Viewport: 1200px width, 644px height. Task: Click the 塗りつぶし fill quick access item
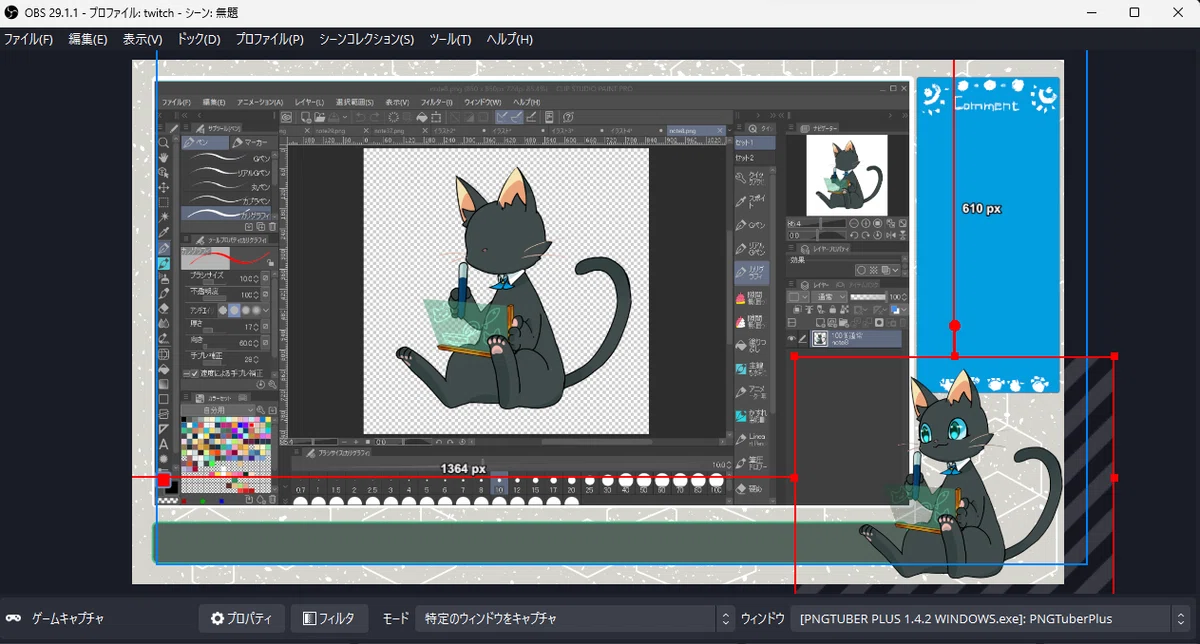(x=752, y=344)
